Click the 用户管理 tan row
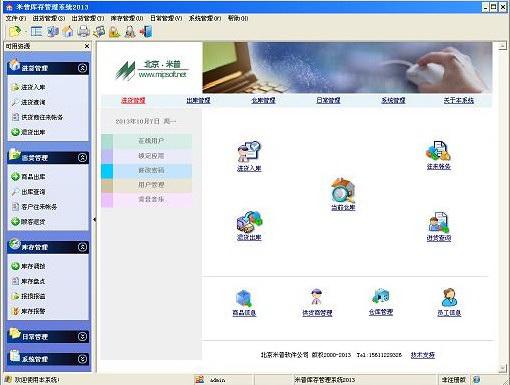The width and height of the screenshot is (510, 385). 147,185
